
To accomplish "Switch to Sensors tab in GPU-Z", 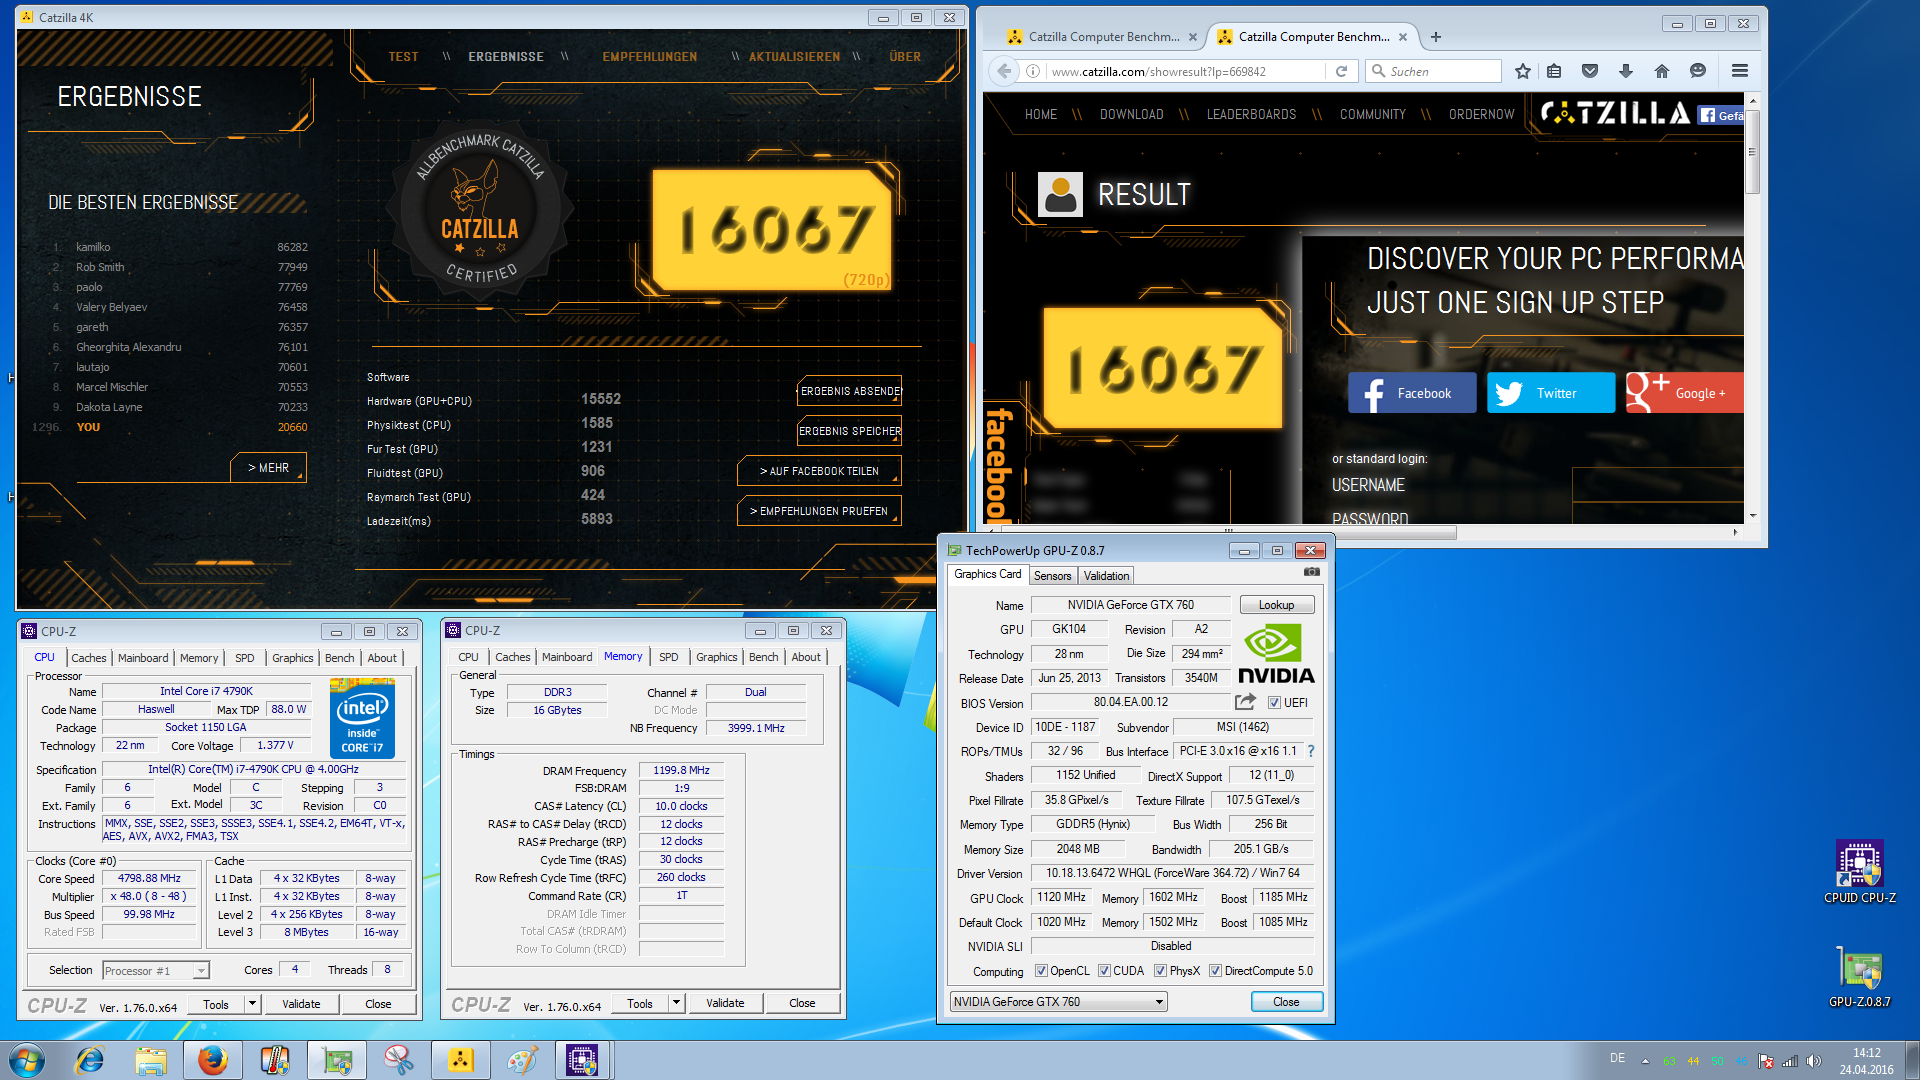I will coord(1052,576).
